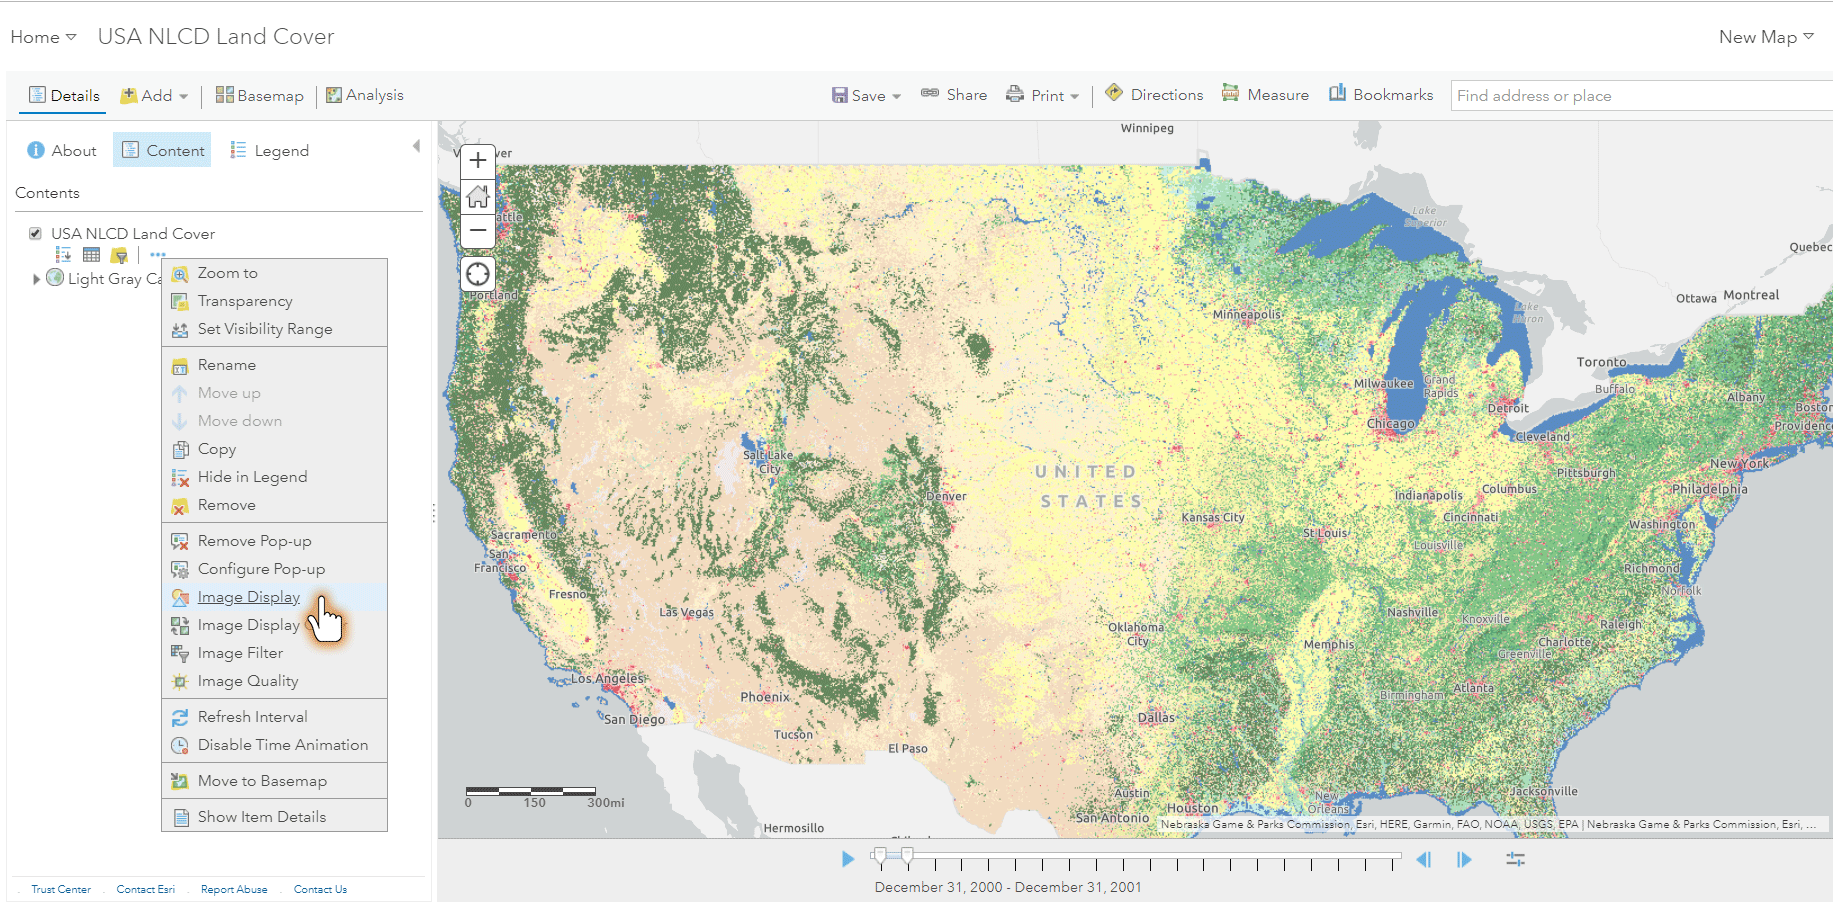Open time slider configuration settings

pyautogui.click(x=1516, y=859)
